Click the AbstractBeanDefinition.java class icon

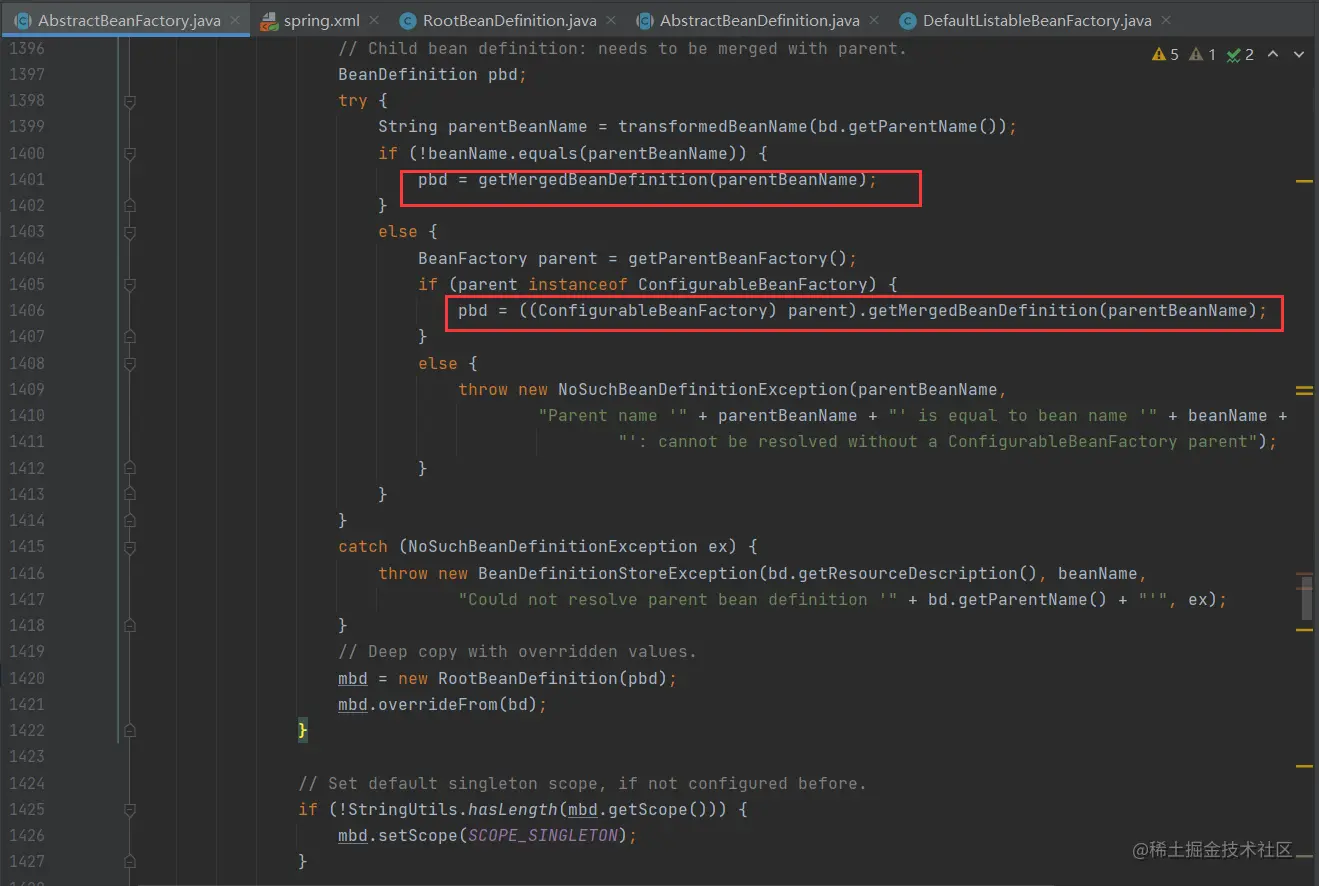tap(645, 21)
